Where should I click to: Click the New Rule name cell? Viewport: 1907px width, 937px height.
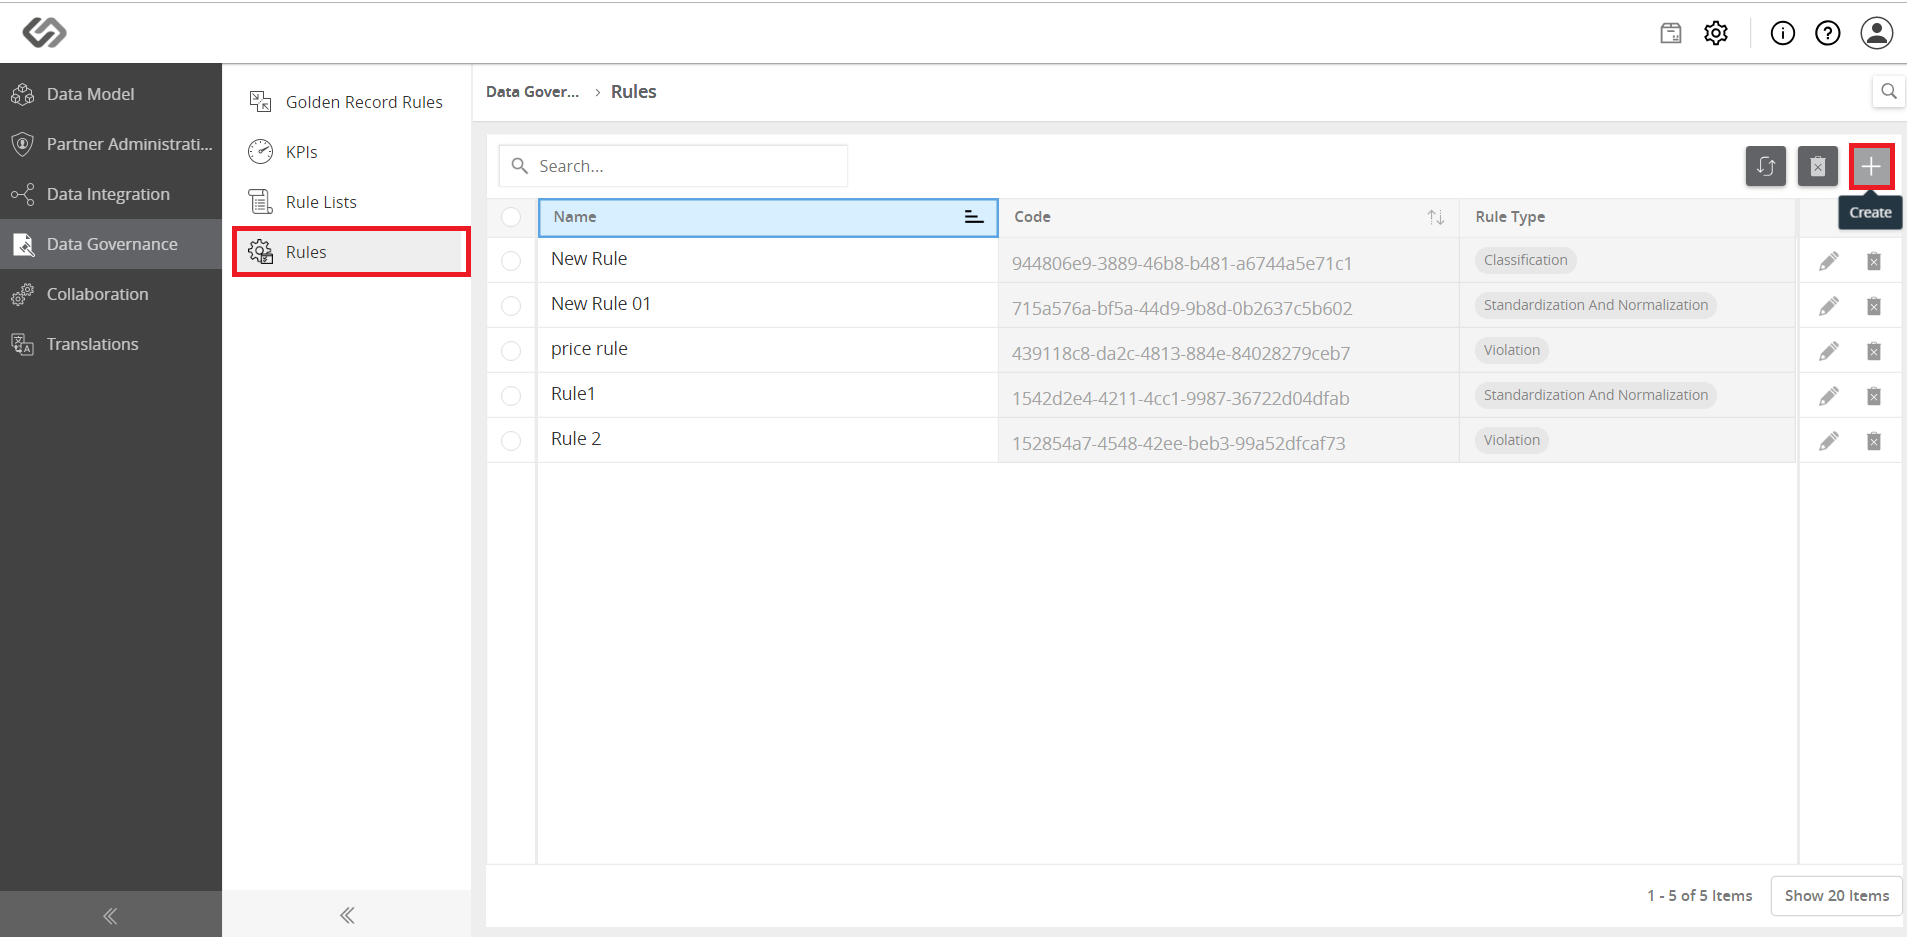pos(767,259)
